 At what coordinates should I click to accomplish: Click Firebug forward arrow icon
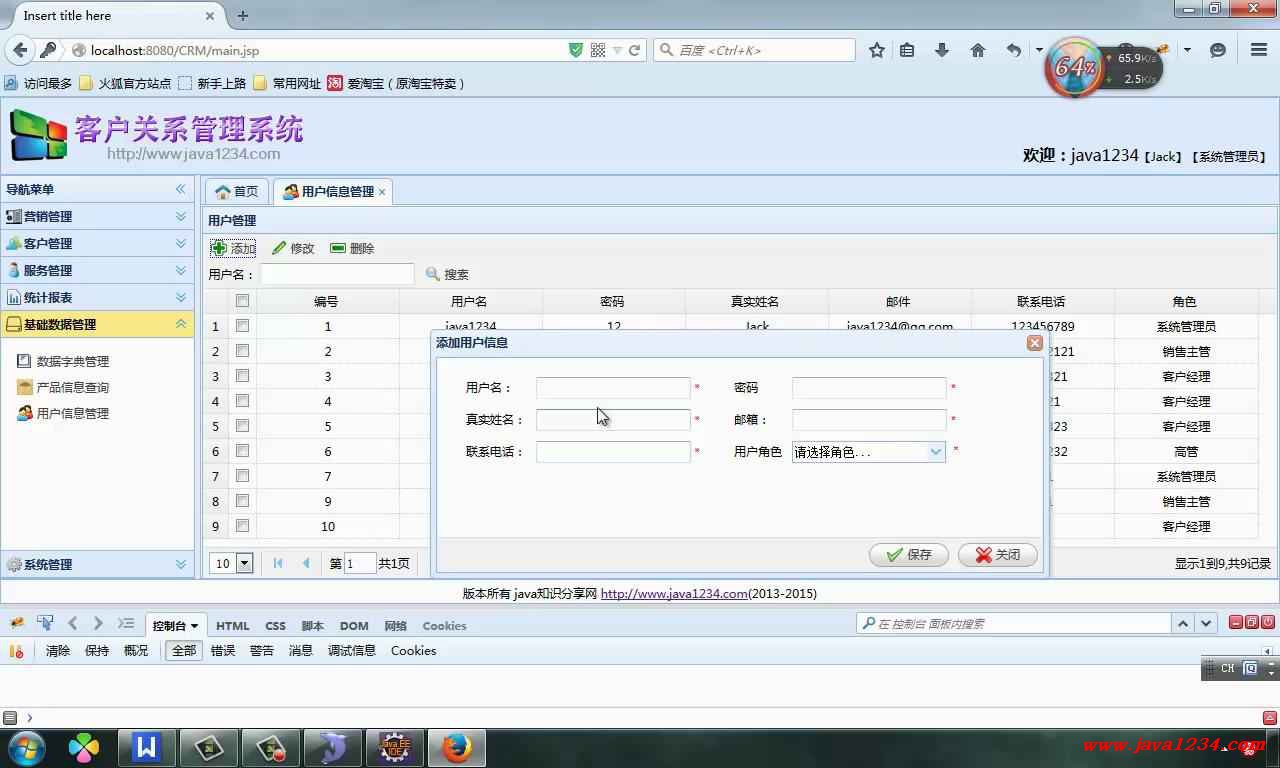coord(98,623)
